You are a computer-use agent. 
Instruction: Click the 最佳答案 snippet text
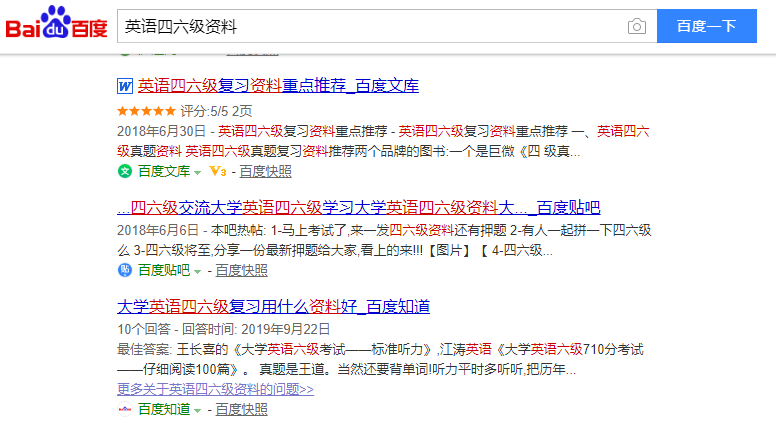pyautogui.click(x=380, y=360)
